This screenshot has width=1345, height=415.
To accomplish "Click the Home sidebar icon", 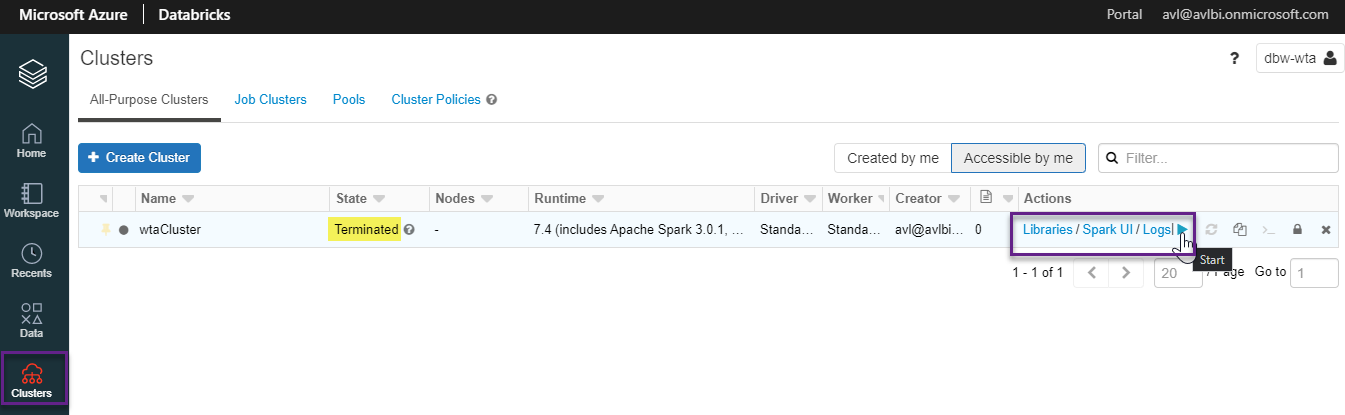I will pos(31,140).
